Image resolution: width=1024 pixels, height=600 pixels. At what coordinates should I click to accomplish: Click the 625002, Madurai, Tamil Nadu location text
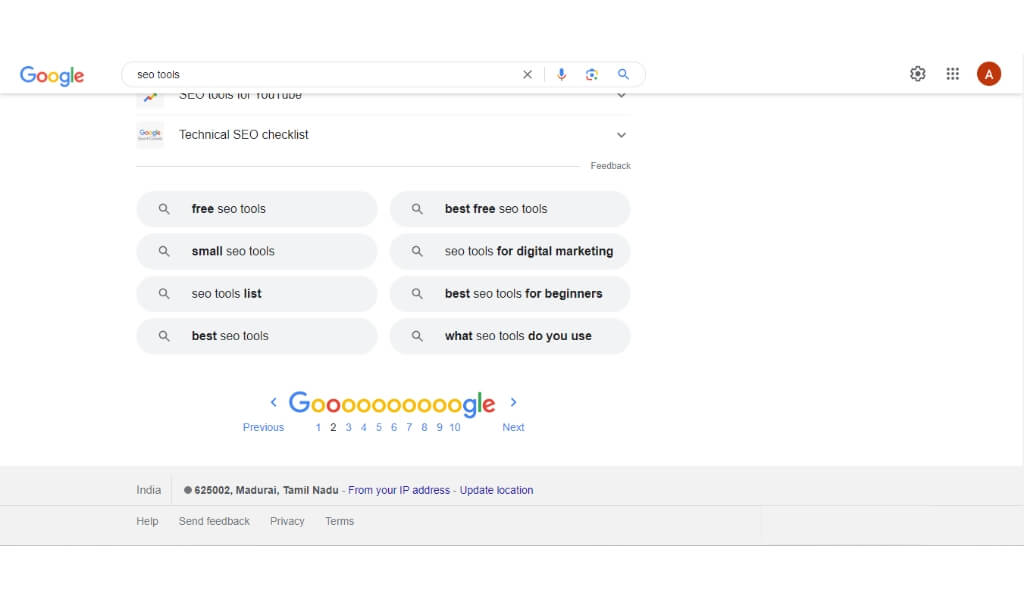pos(266,490)
